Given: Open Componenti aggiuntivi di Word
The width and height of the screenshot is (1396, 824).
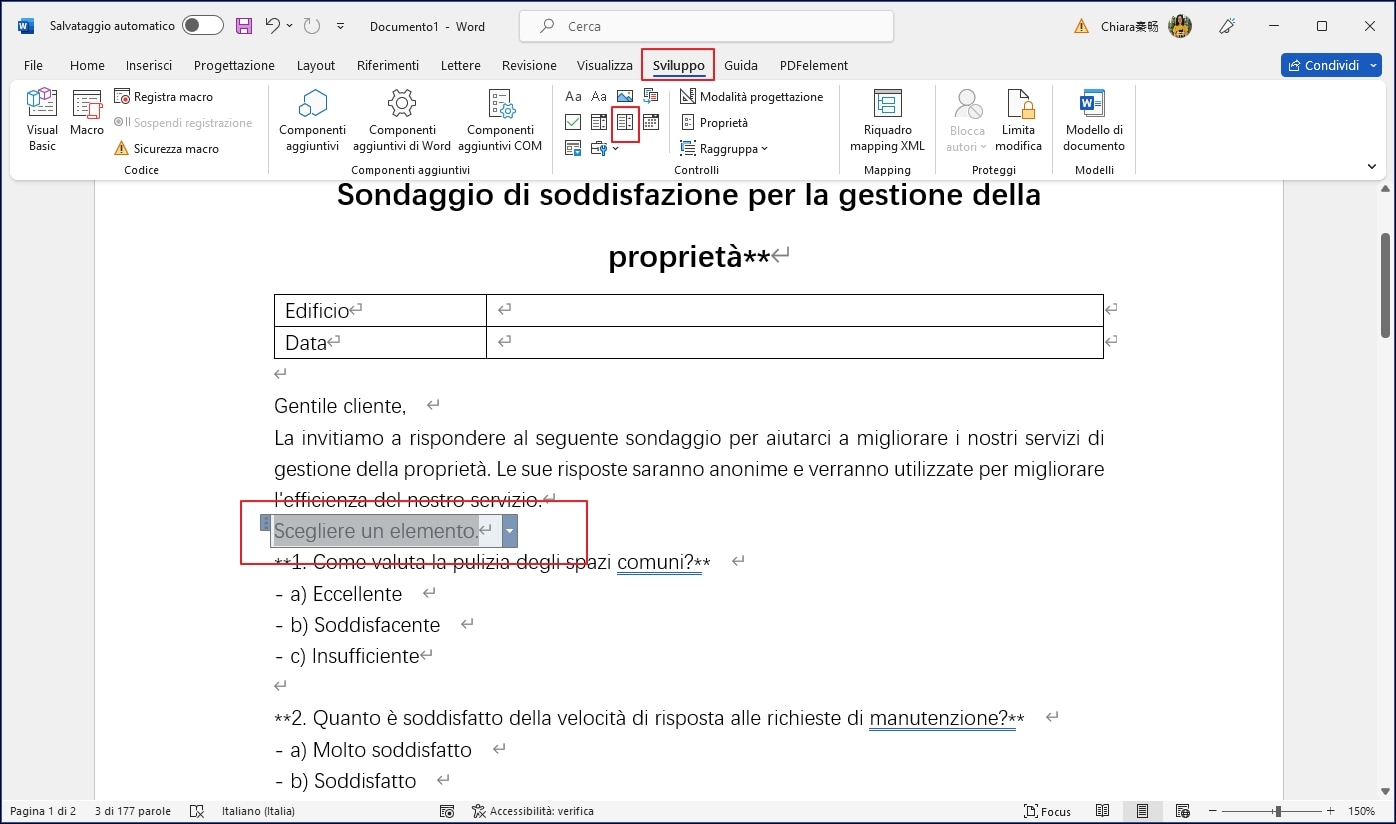Looking at the screenshot, I should click(x=402, y=120).
